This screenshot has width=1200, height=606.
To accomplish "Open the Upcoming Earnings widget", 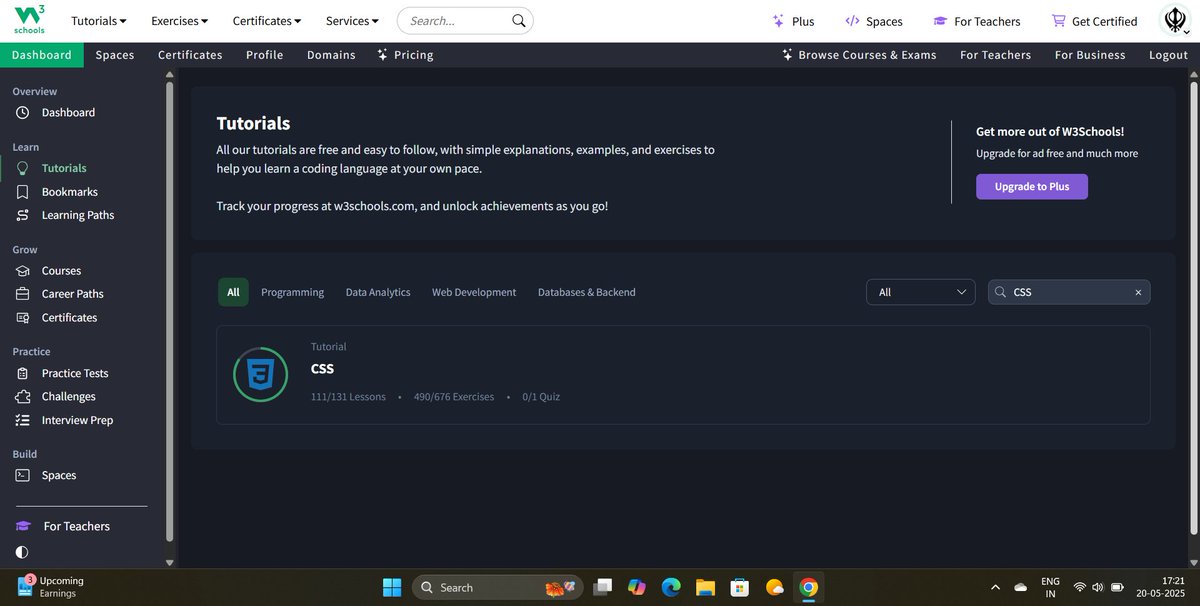I will 51,587.
